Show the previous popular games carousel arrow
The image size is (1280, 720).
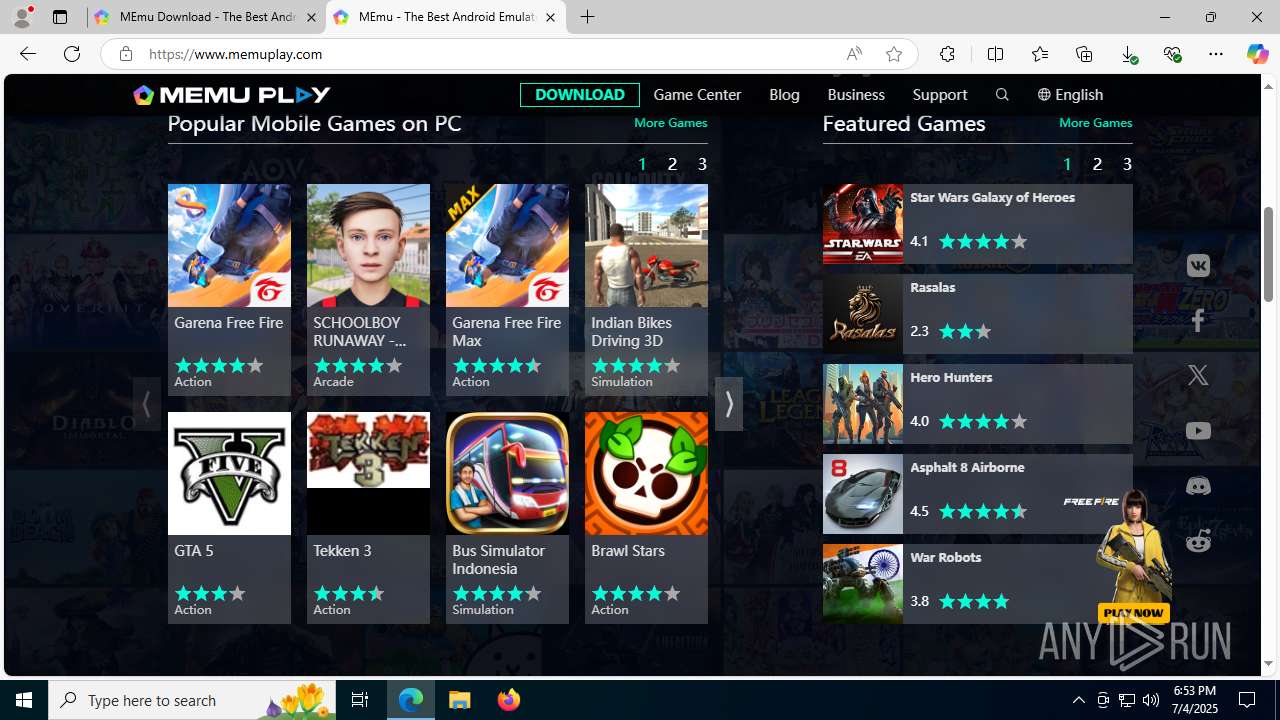[x=147, y=404]
